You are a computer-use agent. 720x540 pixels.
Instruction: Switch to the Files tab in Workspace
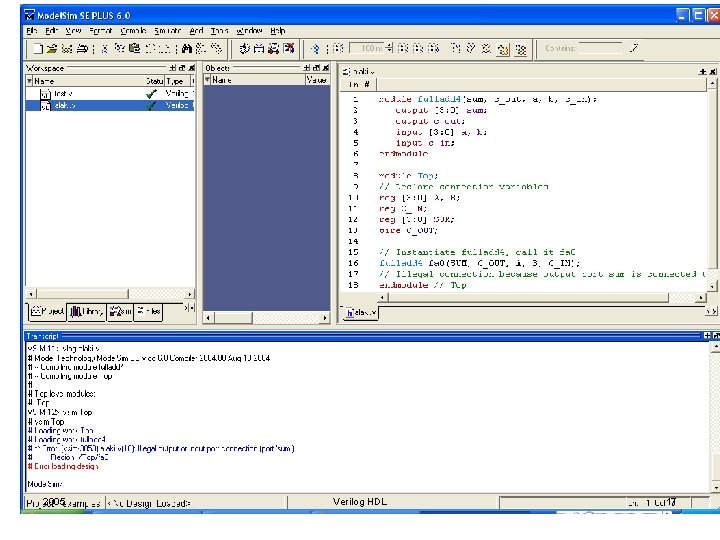tap(148, 312)
